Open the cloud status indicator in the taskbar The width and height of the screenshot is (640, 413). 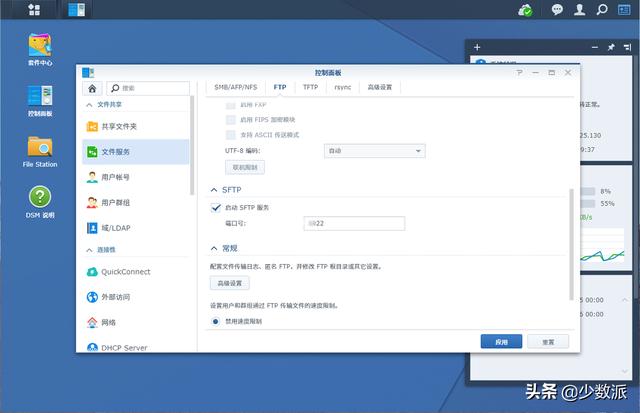point(525,10)
